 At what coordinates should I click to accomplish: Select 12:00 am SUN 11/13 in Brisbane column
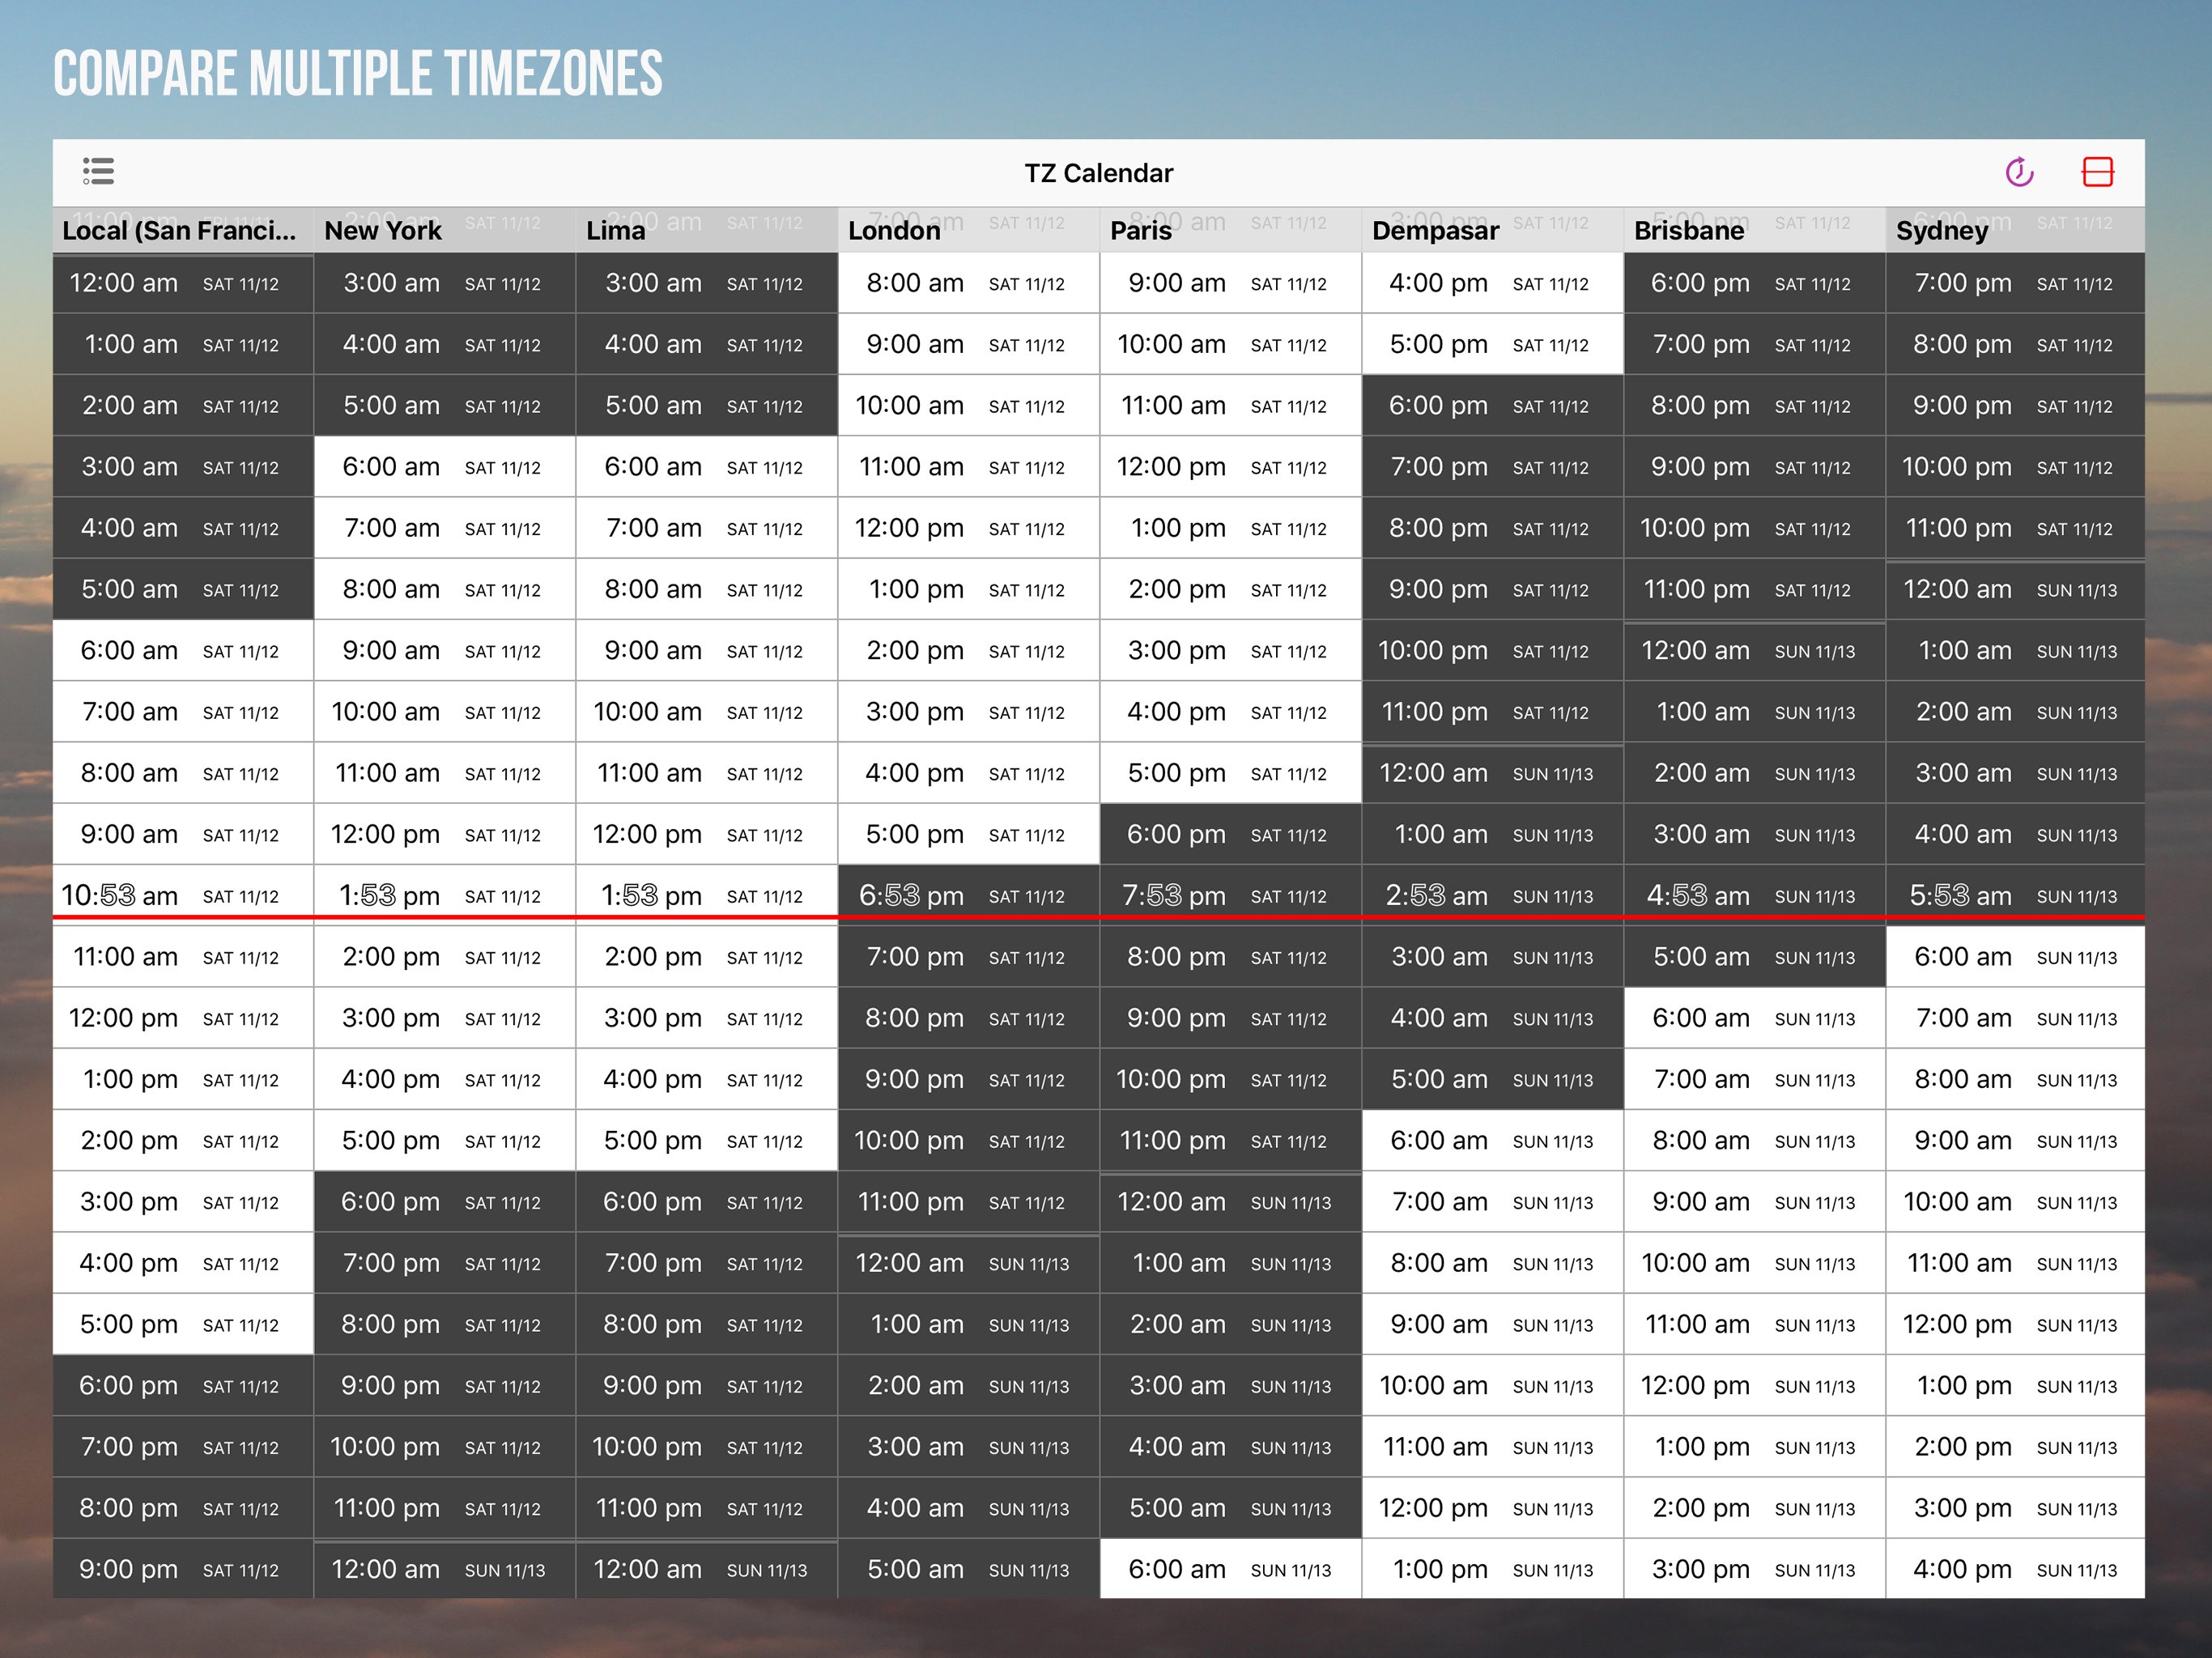pyautogui.click(x=1755, y=651)
